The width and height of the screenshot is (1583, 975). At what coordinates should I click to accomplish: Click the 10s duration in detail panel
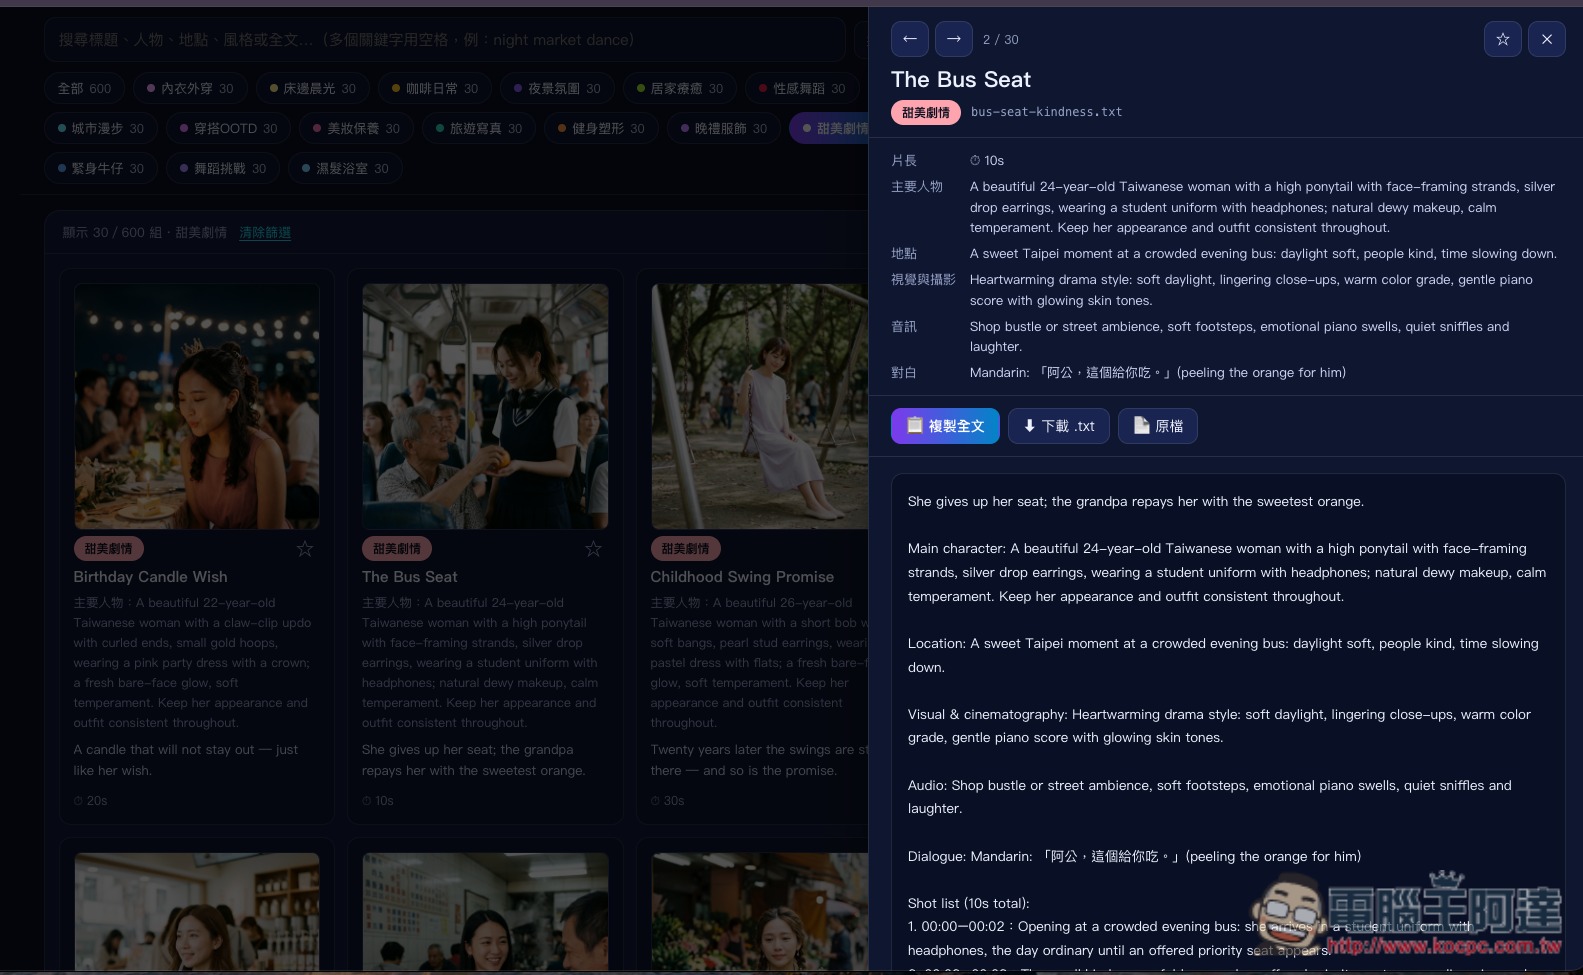click(x=987, y=160)
